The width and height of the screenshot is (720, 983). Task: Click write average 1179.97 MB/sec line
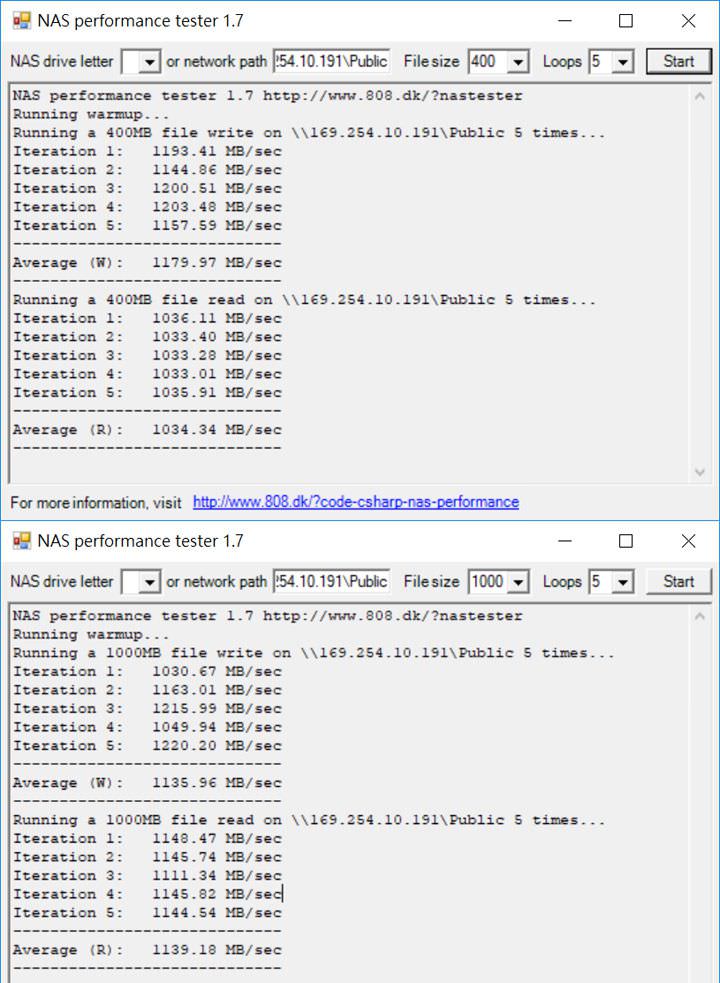[147, 263]
